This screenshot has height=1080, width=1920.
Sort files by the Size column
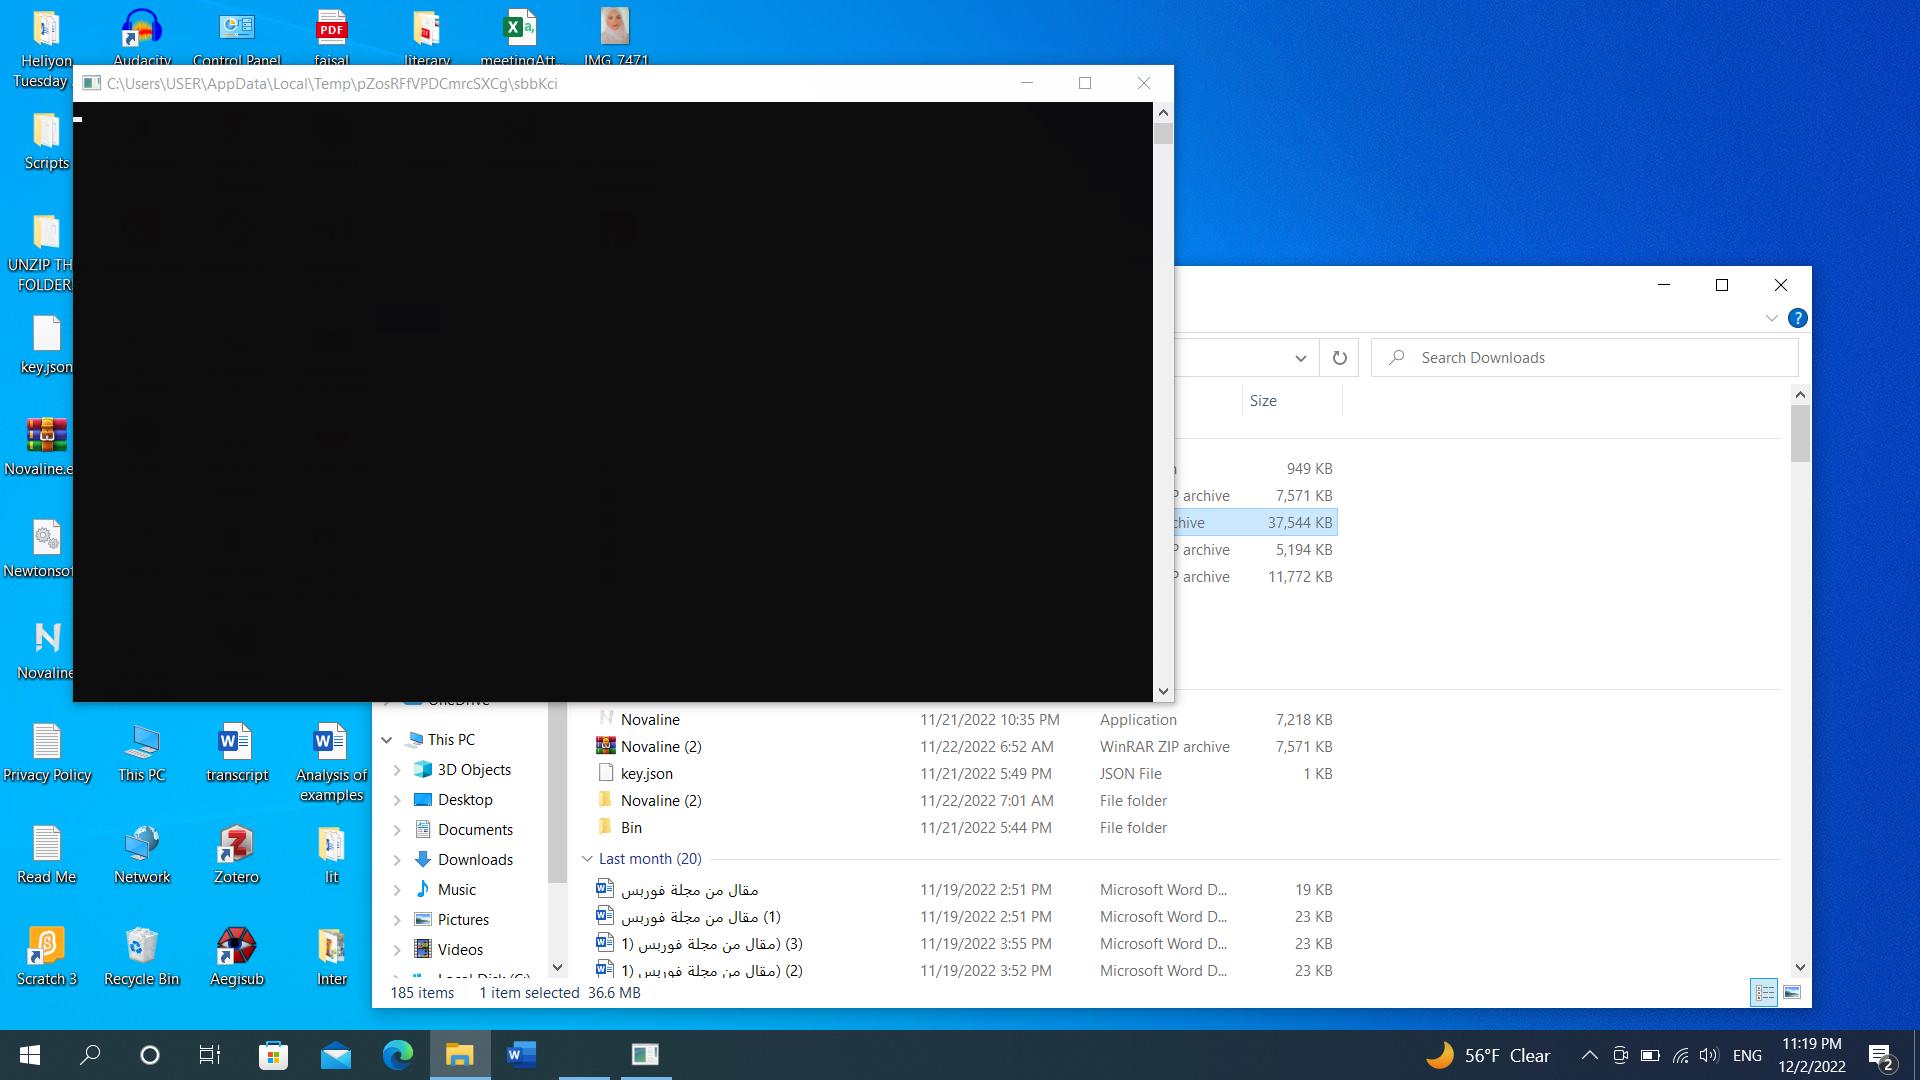(1263, 401)
